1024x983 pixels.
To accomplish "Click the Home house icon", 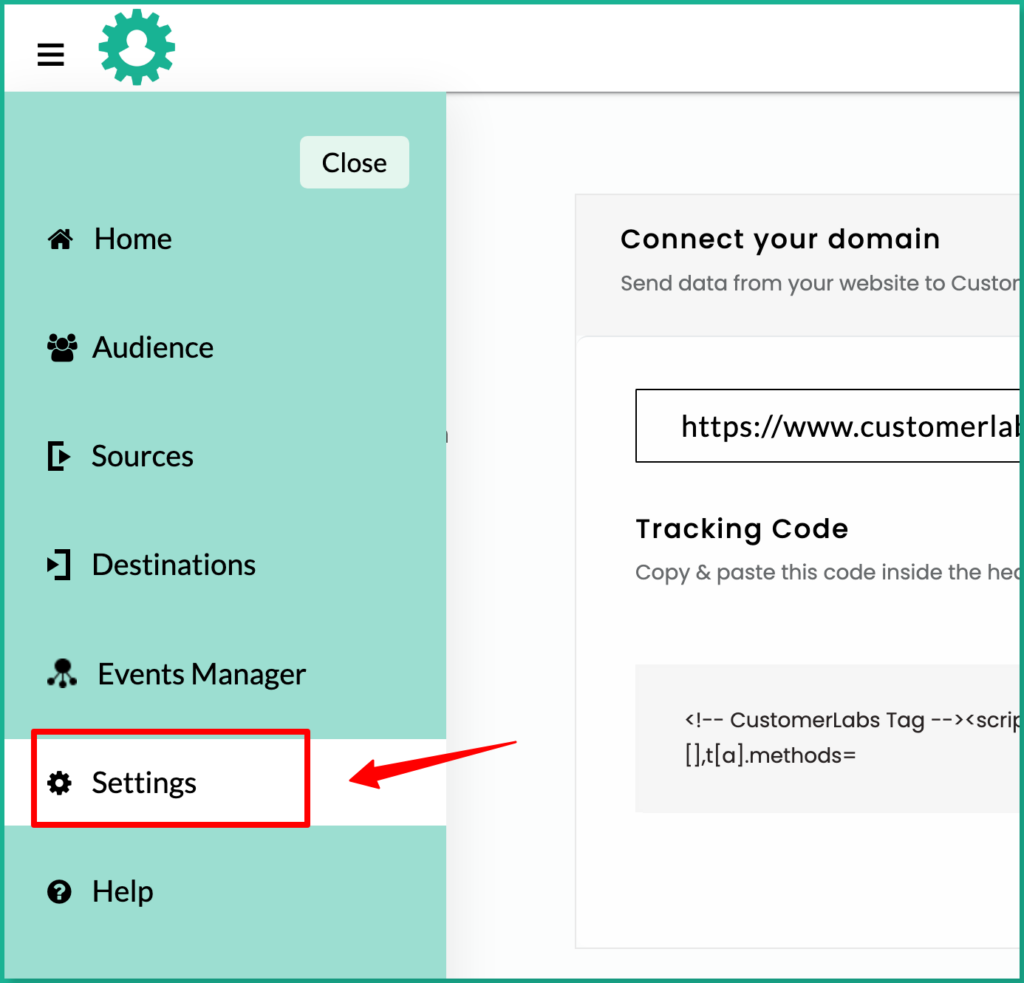I will pos(60,240).
